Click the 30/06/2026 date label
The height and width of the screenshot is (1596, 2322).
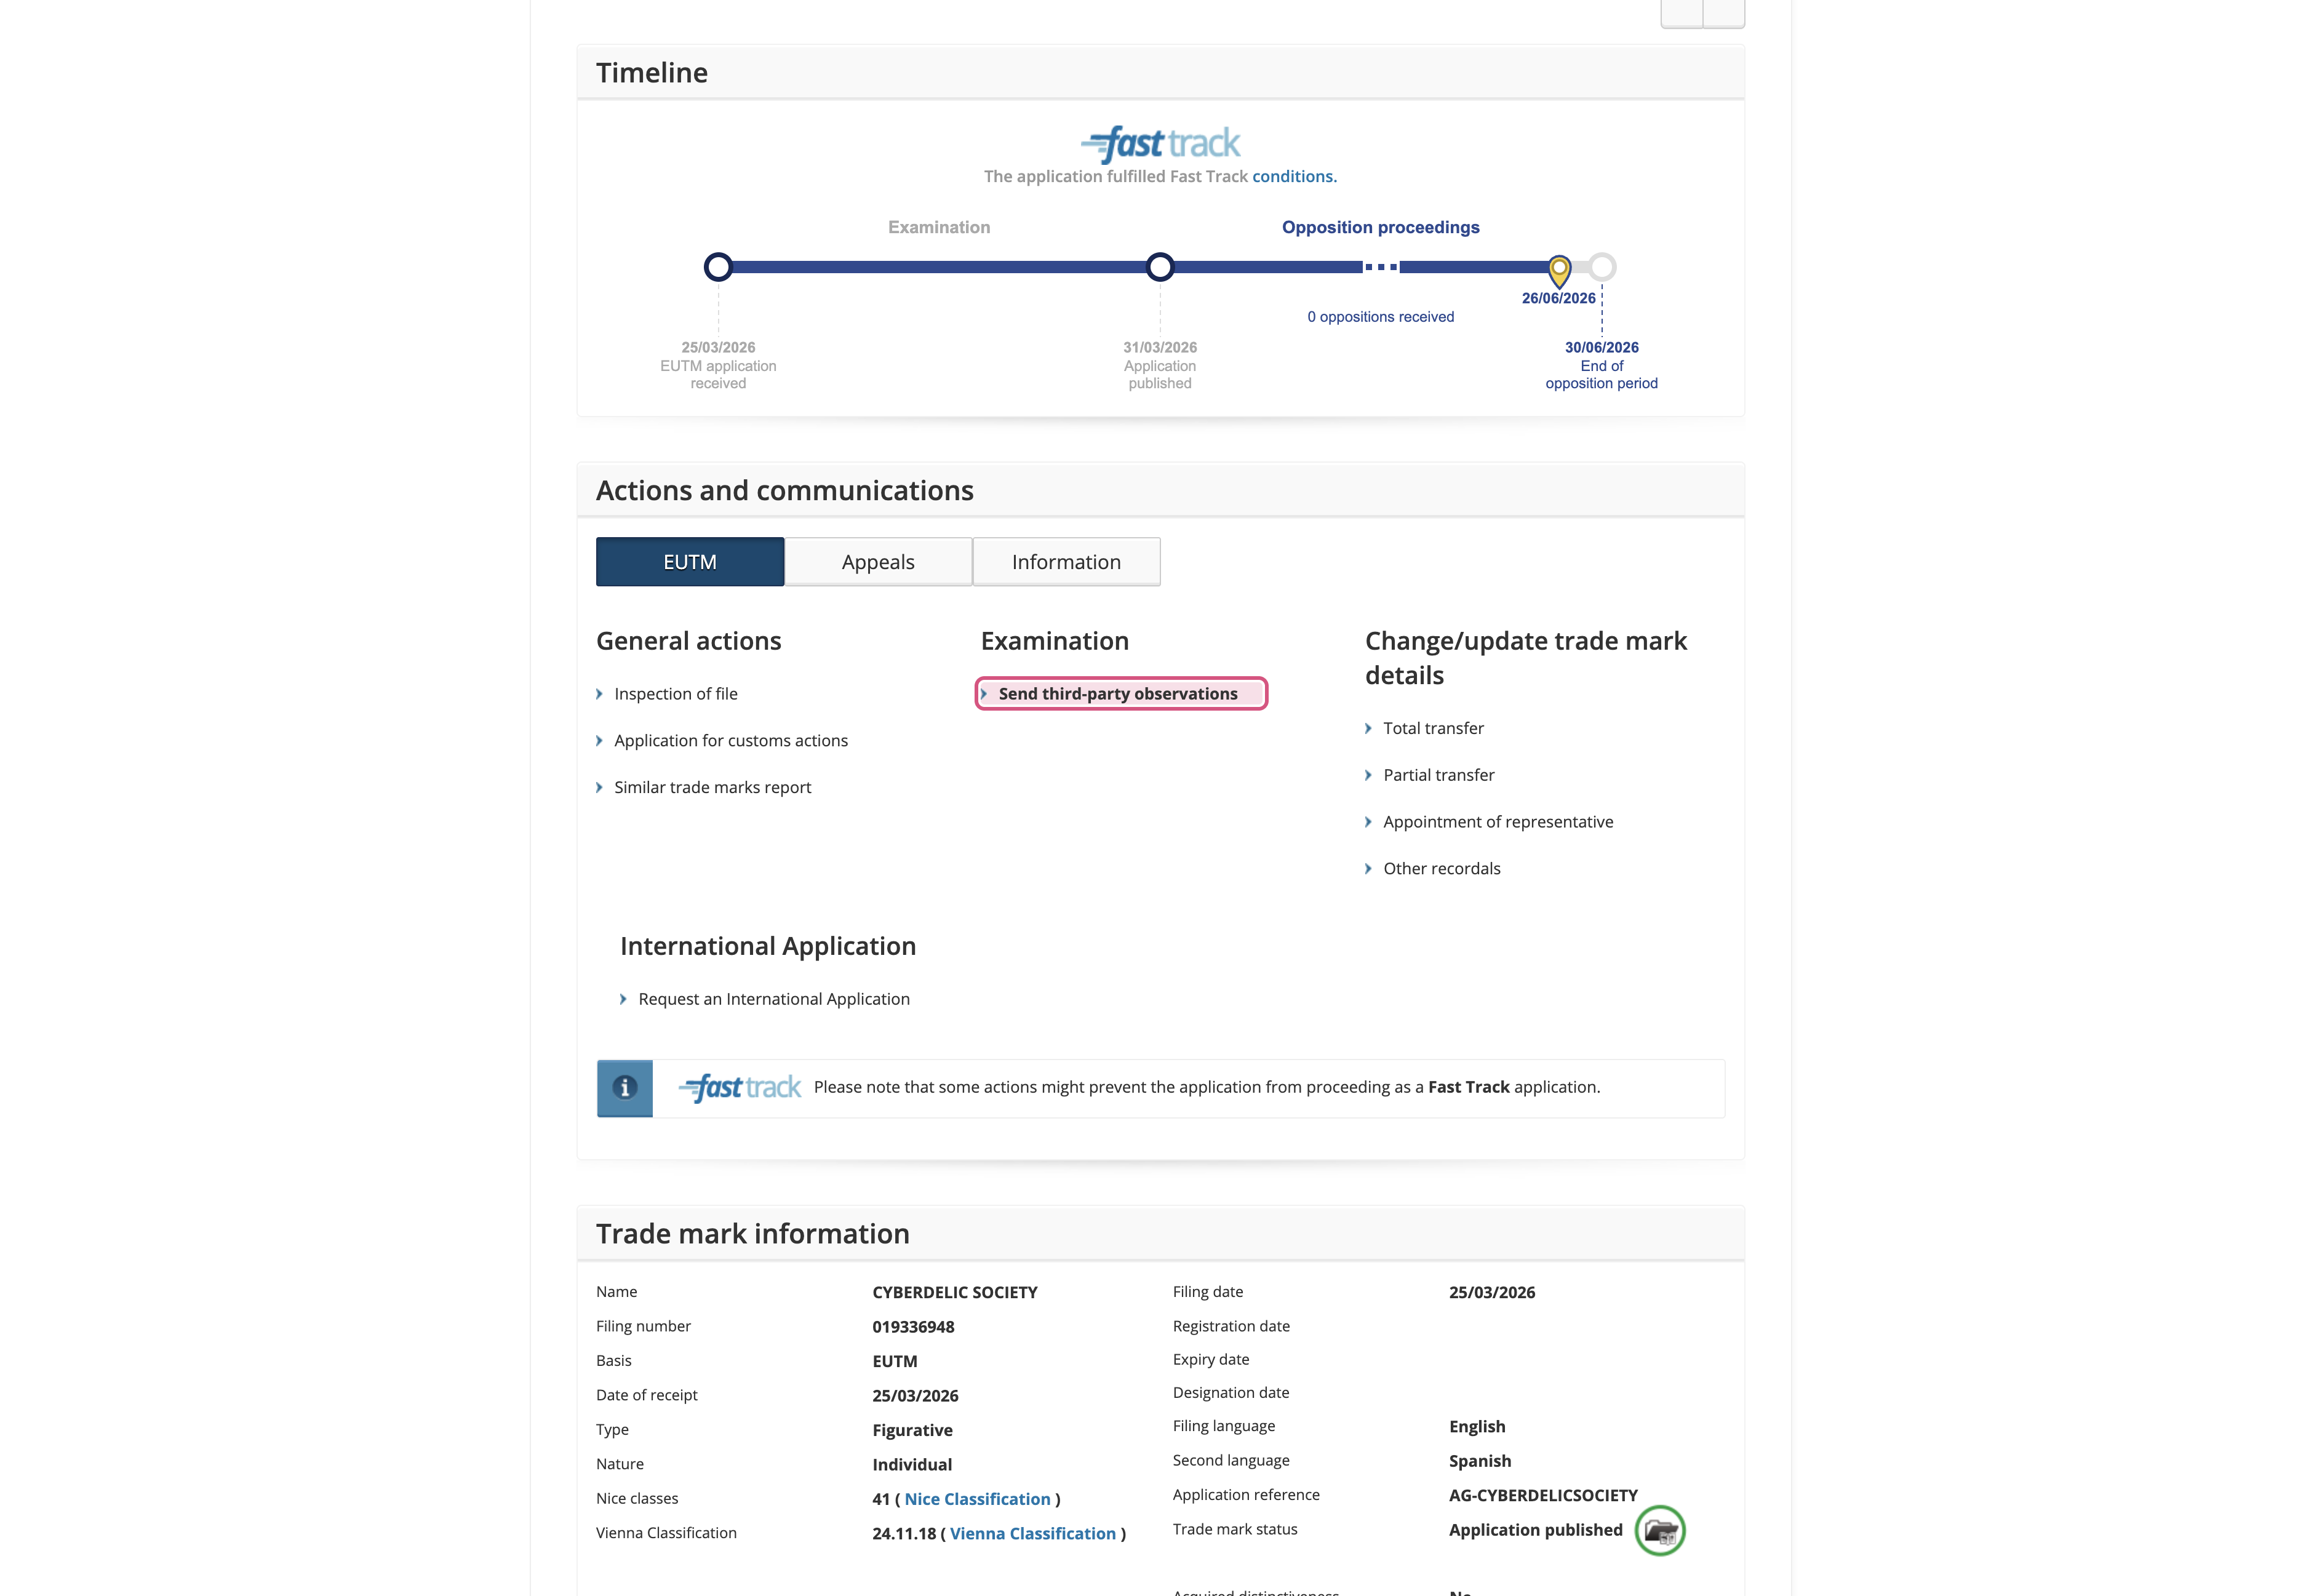(x=1601, y=347)
